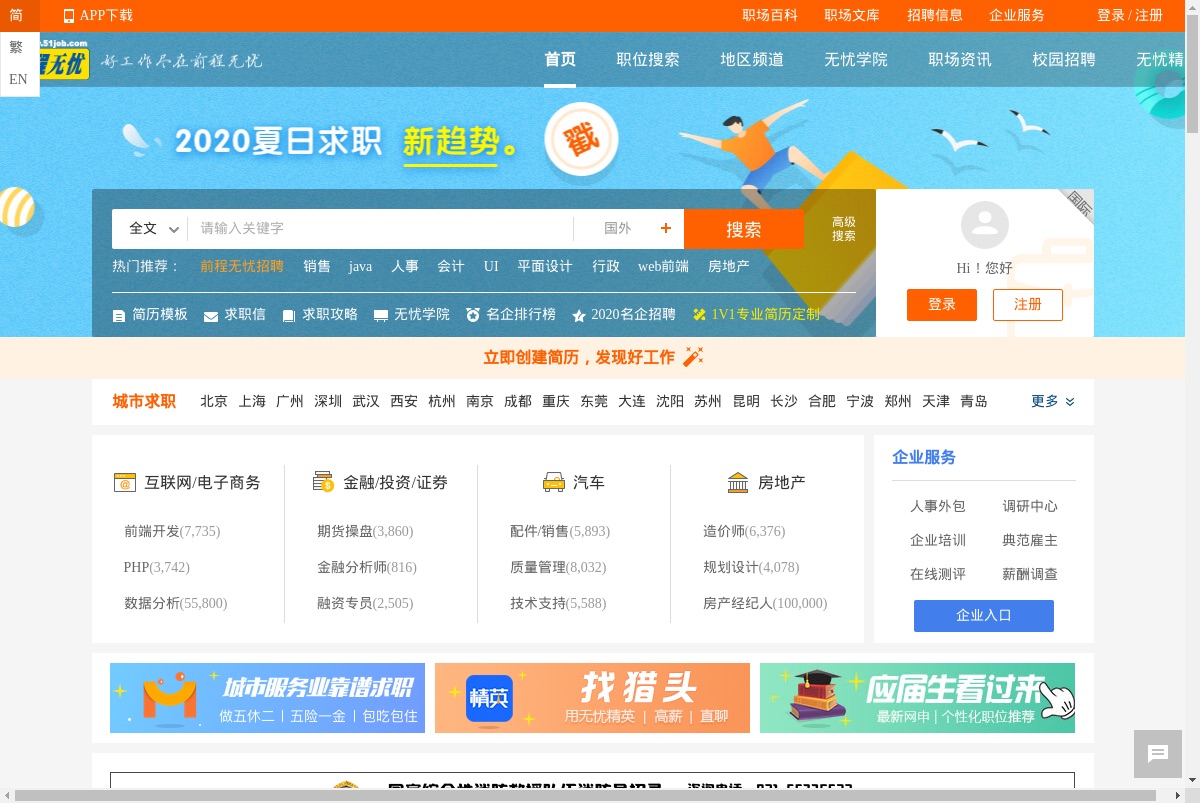Screen dimensions: 1200x803
Task: Click the 戳 round badge on banner
Action: [582, 140]
